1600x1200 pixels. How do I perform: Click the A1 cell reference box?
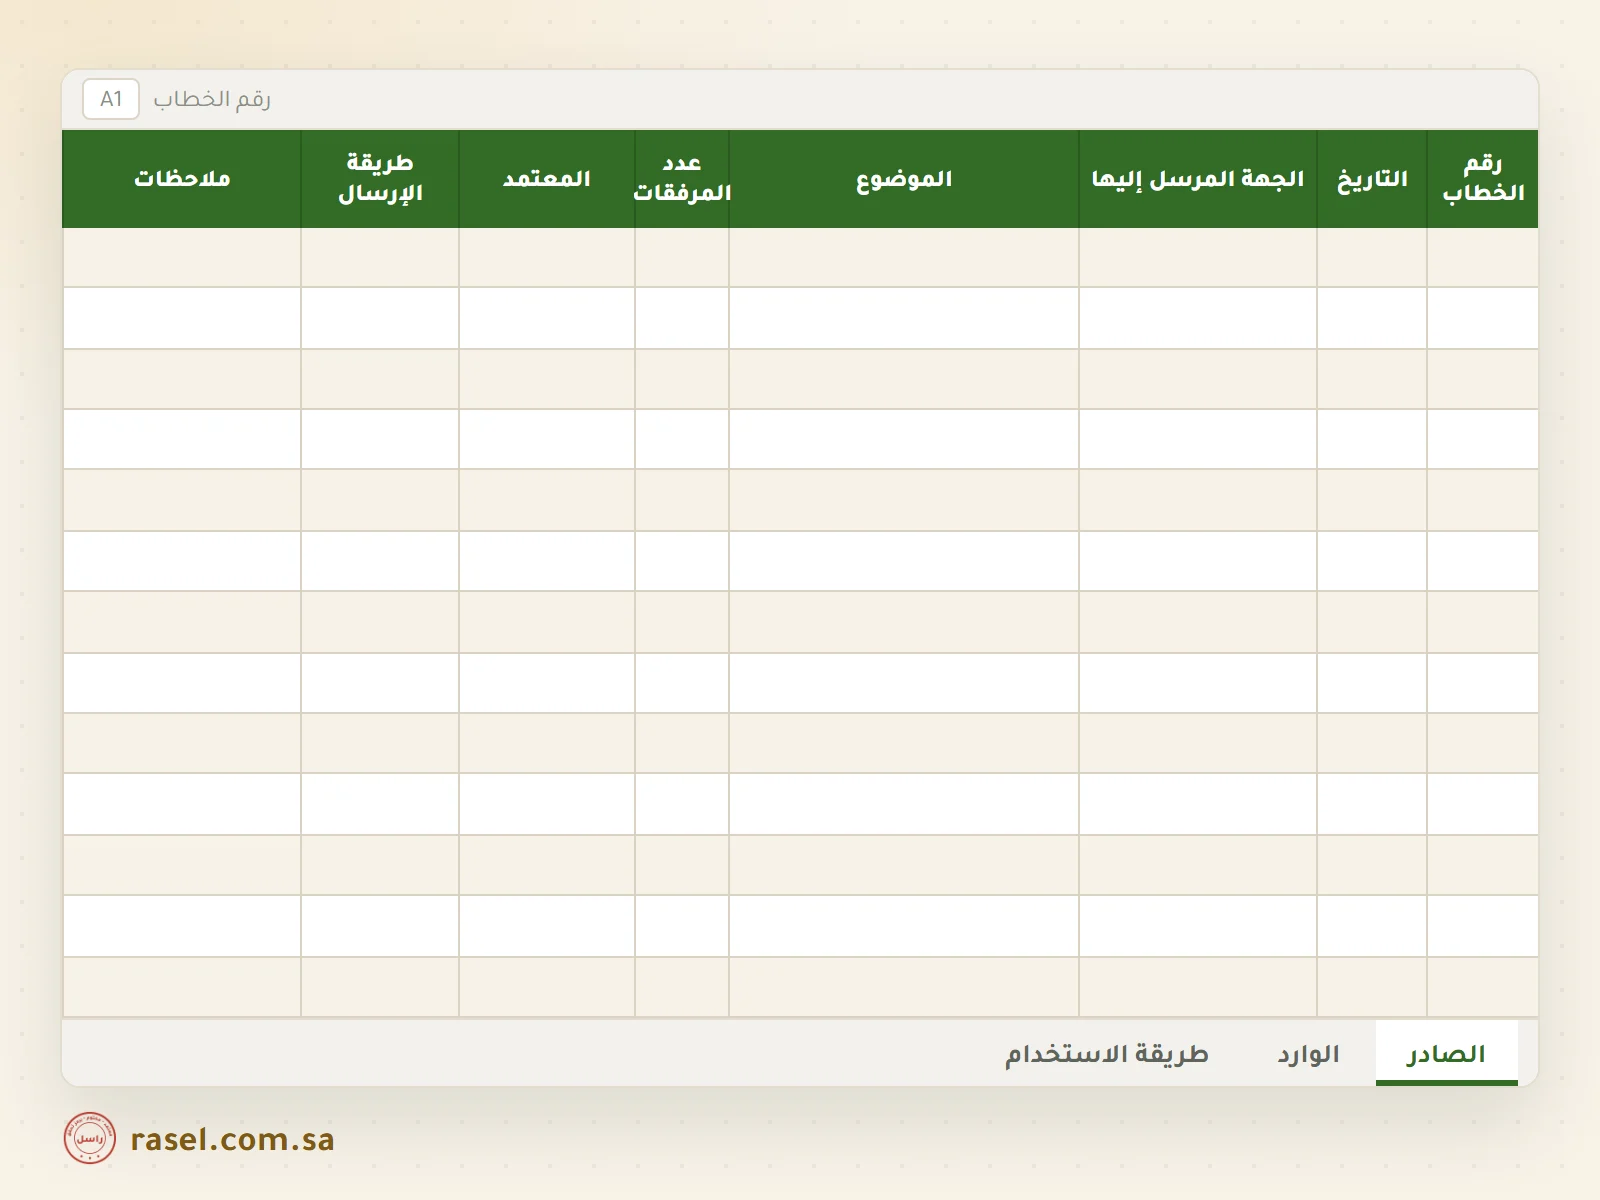pyautogui.click(x=111, y=99)
